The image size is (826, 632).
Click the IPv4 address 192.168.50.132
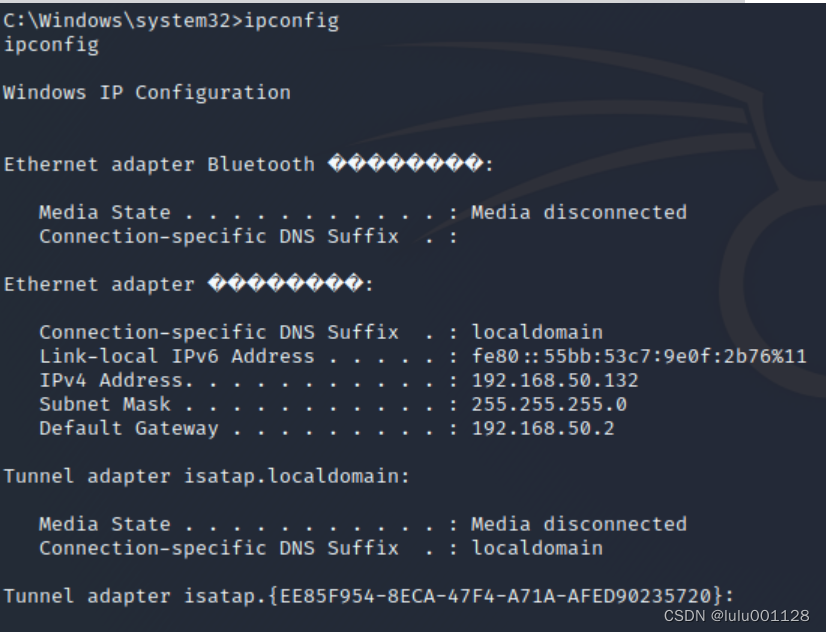(x=555, y=381)
